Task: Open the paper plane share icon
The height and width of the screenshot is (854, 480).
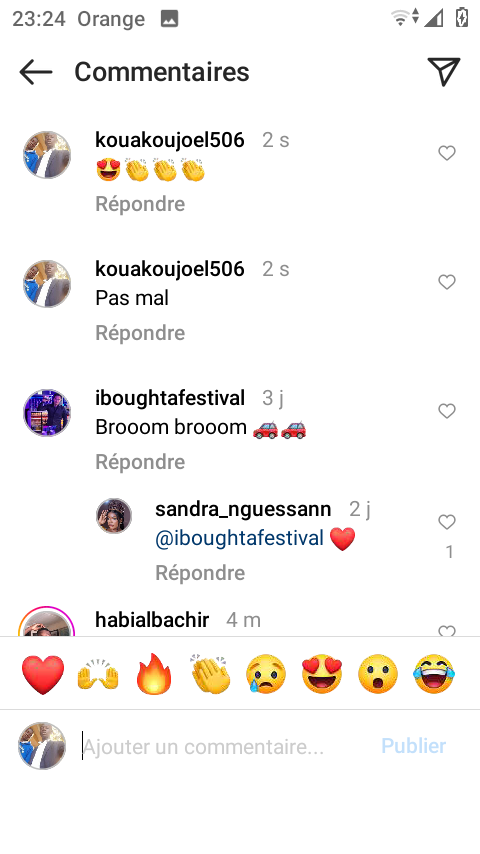Action: [444, 71]
